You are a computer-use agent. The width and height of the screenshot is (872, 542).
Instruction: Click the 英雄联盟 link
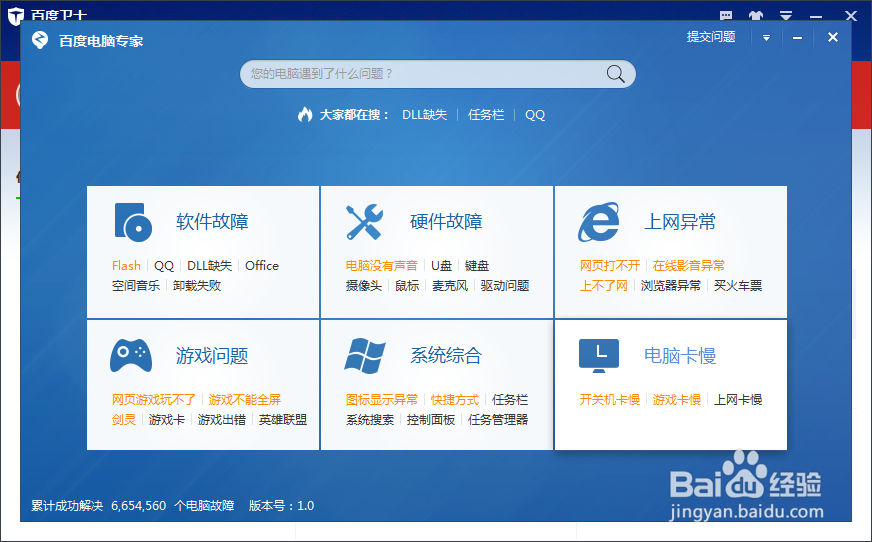pos(283,420)
